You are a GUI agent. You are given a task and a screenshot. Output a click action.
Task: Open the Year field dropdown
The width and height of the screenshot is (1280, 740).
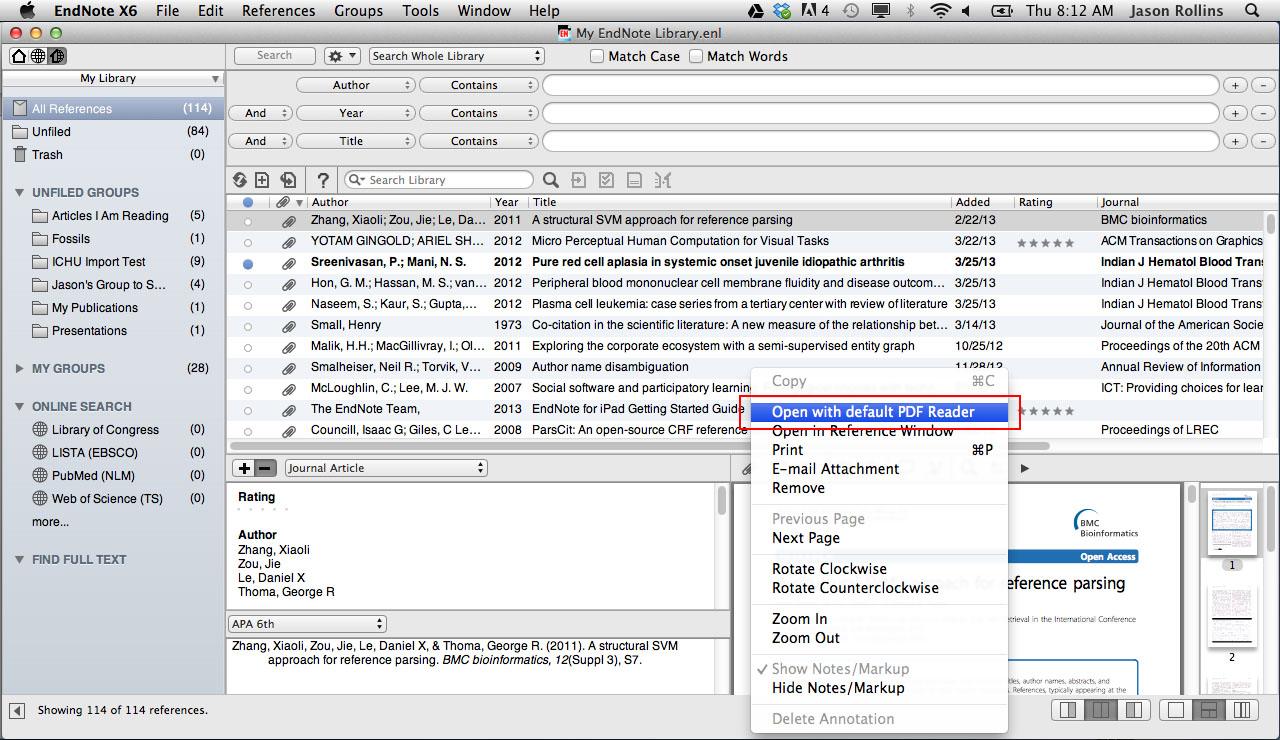(x=355, y=113)
